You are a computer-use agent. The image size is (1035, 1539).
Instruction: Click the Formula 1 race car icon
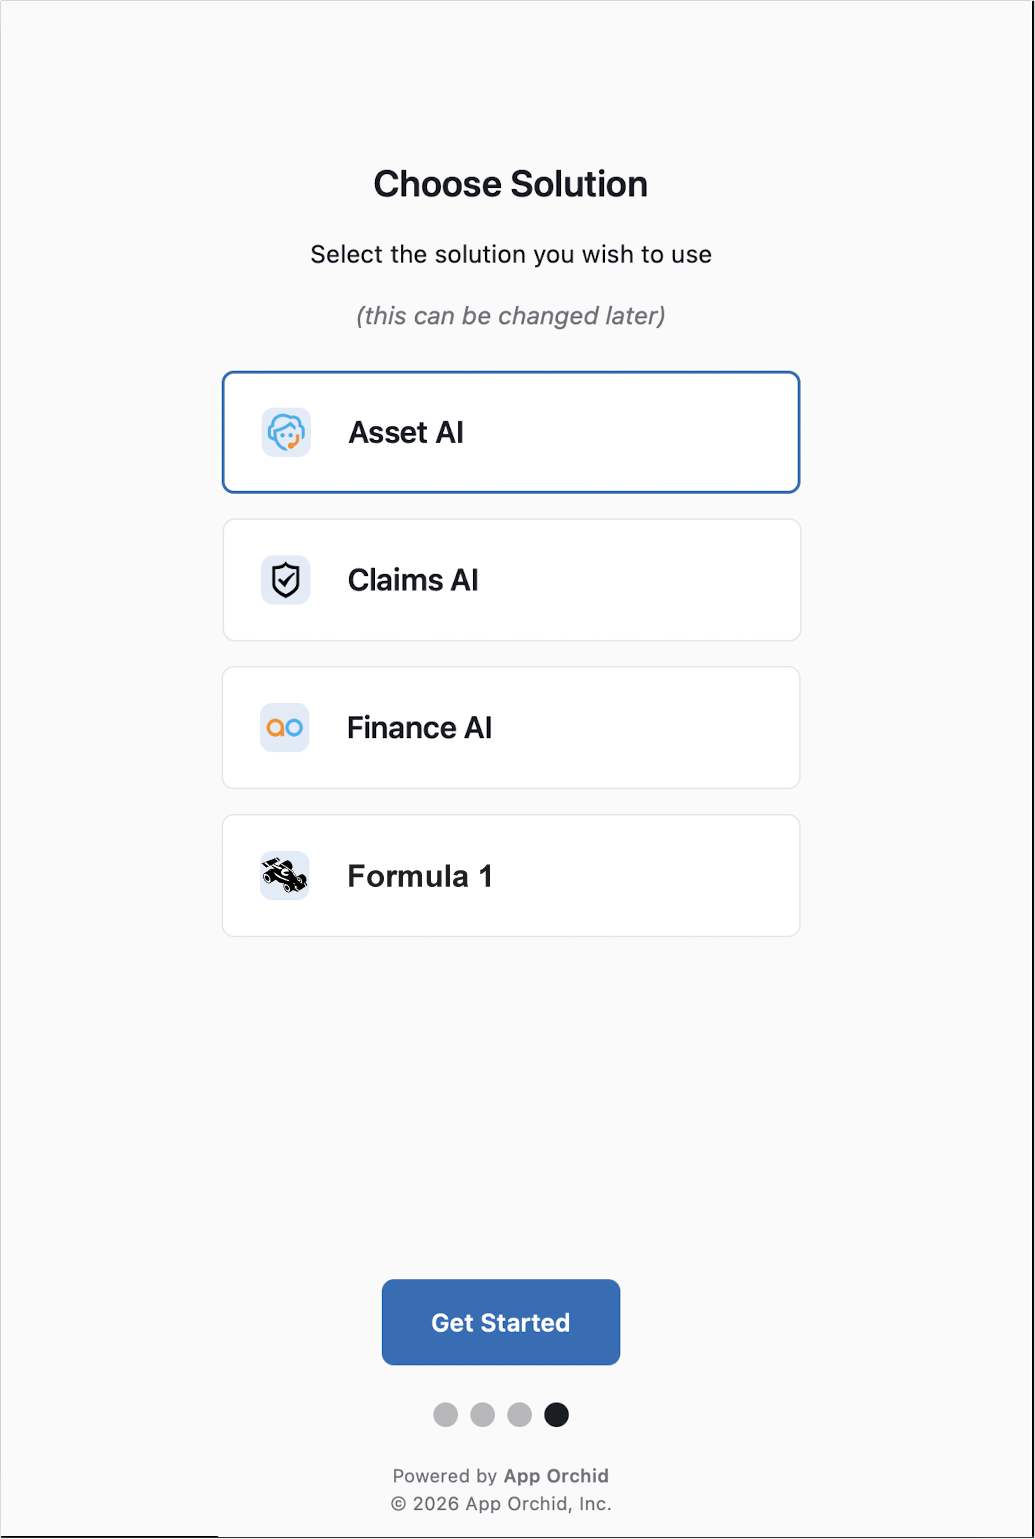[285, 876]
